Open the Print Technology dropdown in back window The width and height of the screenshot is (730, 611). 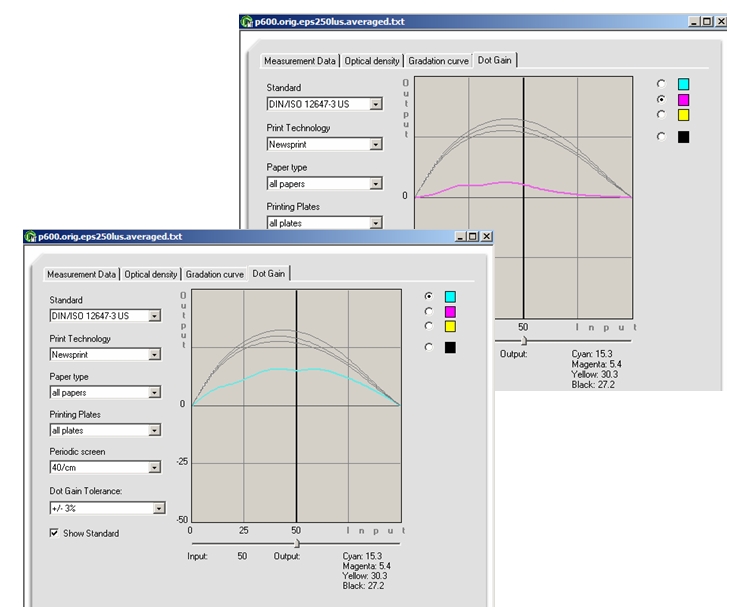pyautogui.click(x=325, y=144)
